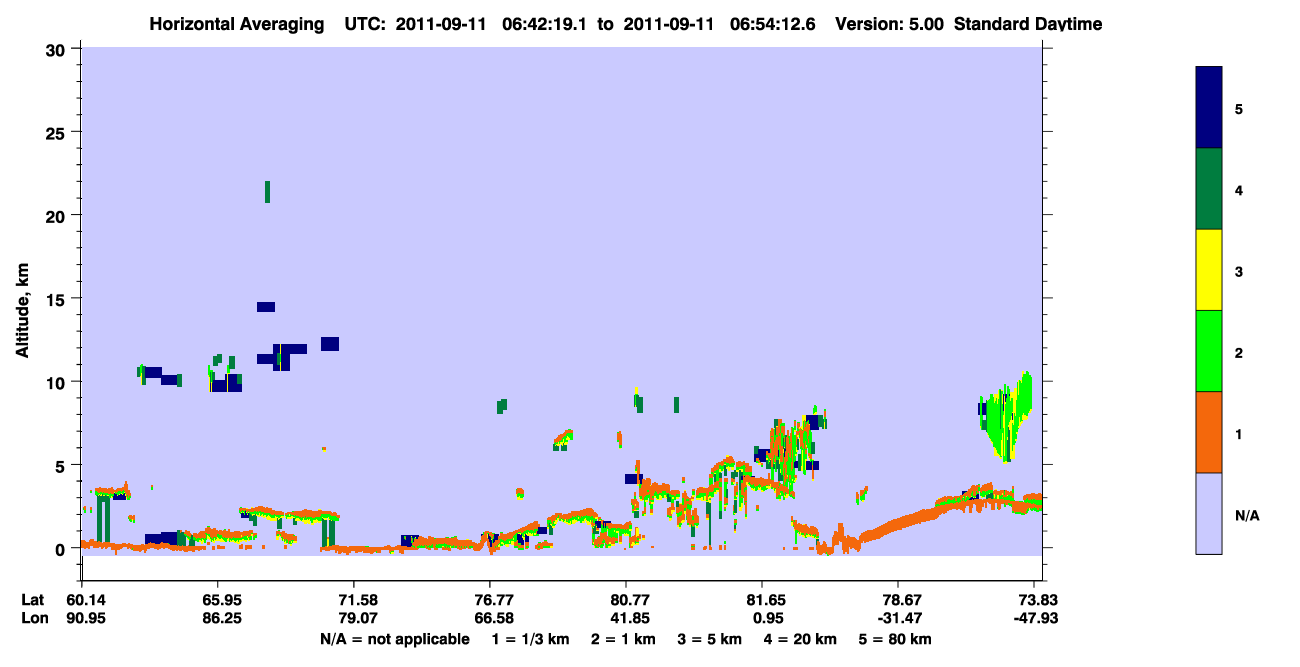
Task: Click the y-axis tick label 20
Action: pyautogui.click(x=58, y=215)
